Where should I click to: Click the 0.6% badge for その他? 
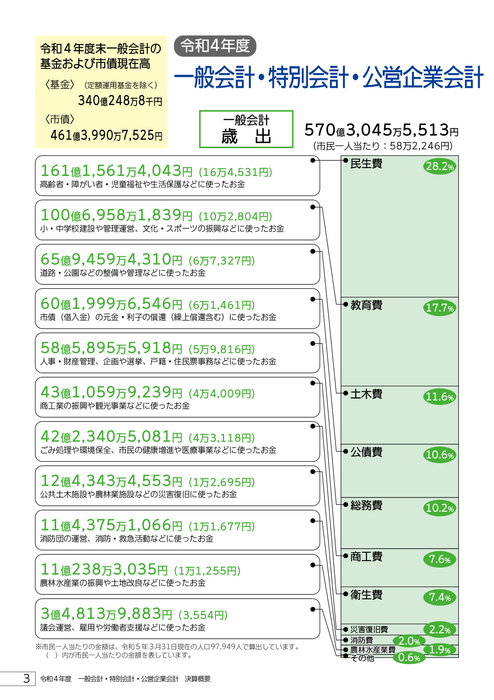click(x=409, y=657)
